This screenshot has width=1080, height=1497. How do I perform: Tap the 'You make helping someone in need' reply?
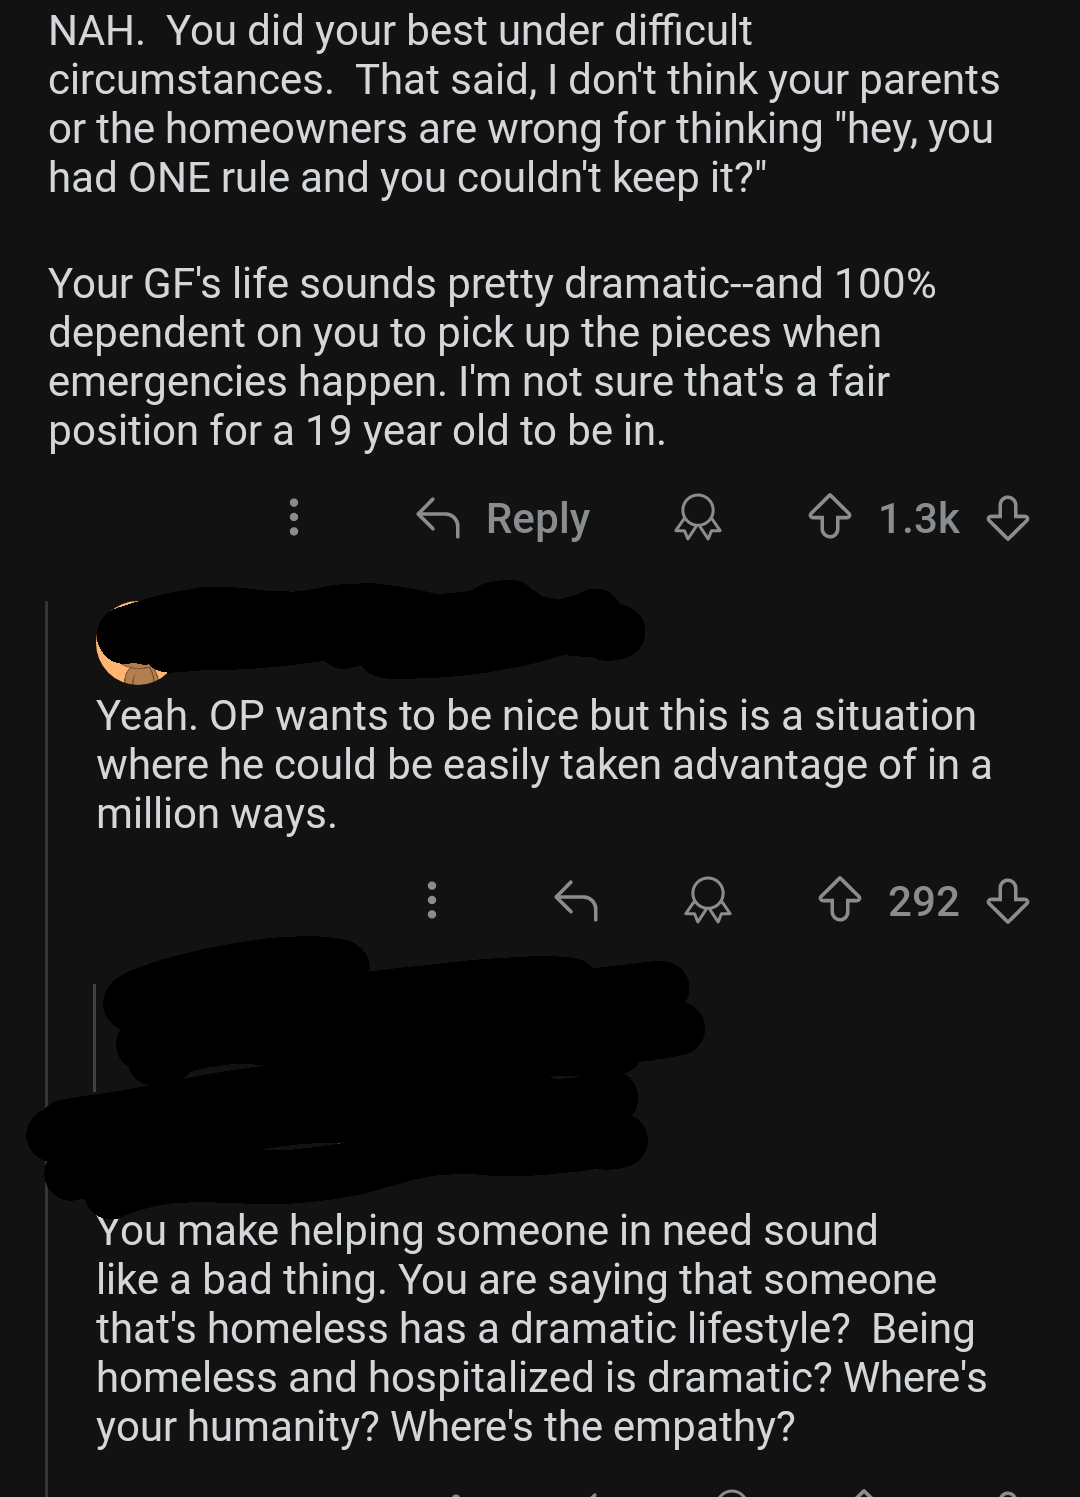click(x=540, y=1328)
